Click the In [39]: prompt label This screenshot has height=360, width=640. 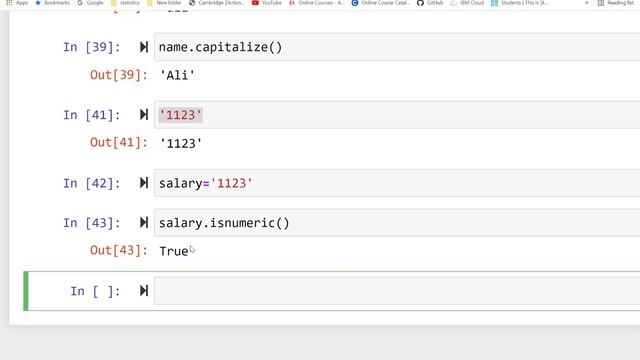click(92, 47)
